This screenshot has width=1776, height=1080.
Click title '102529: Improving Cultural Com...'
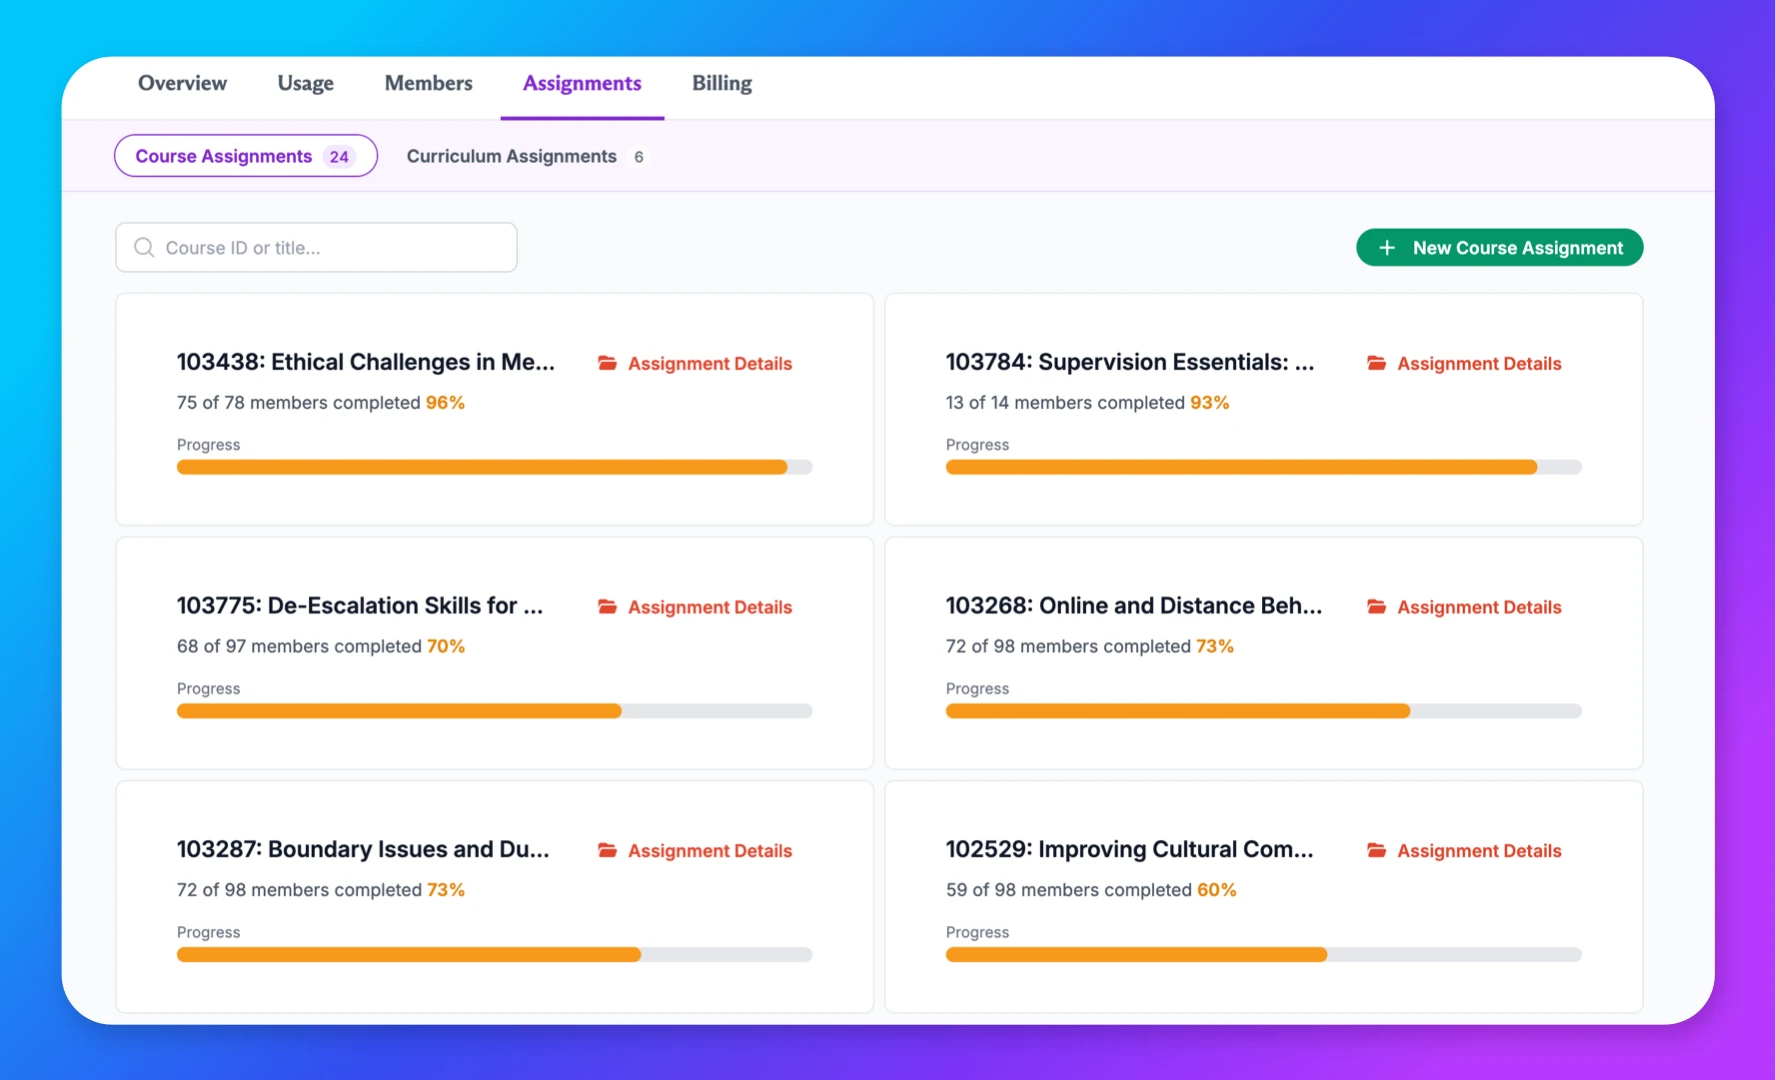(1130, 849)
